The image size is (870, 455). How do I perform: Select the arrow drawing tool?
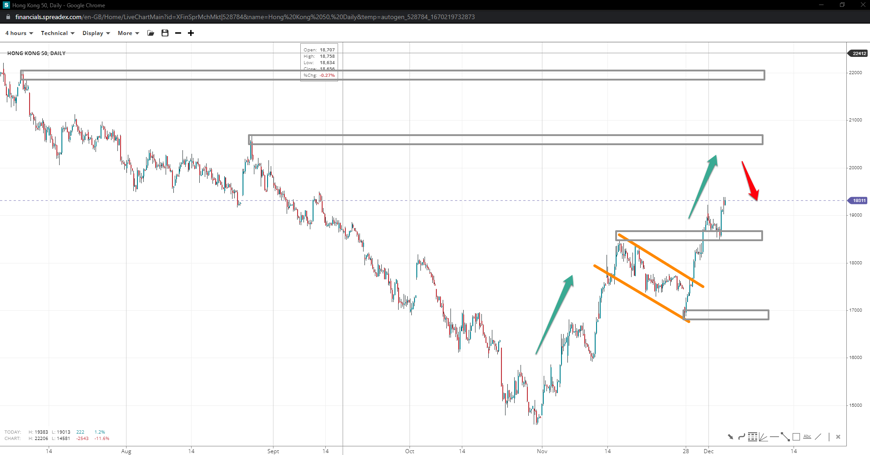point(730,437)
